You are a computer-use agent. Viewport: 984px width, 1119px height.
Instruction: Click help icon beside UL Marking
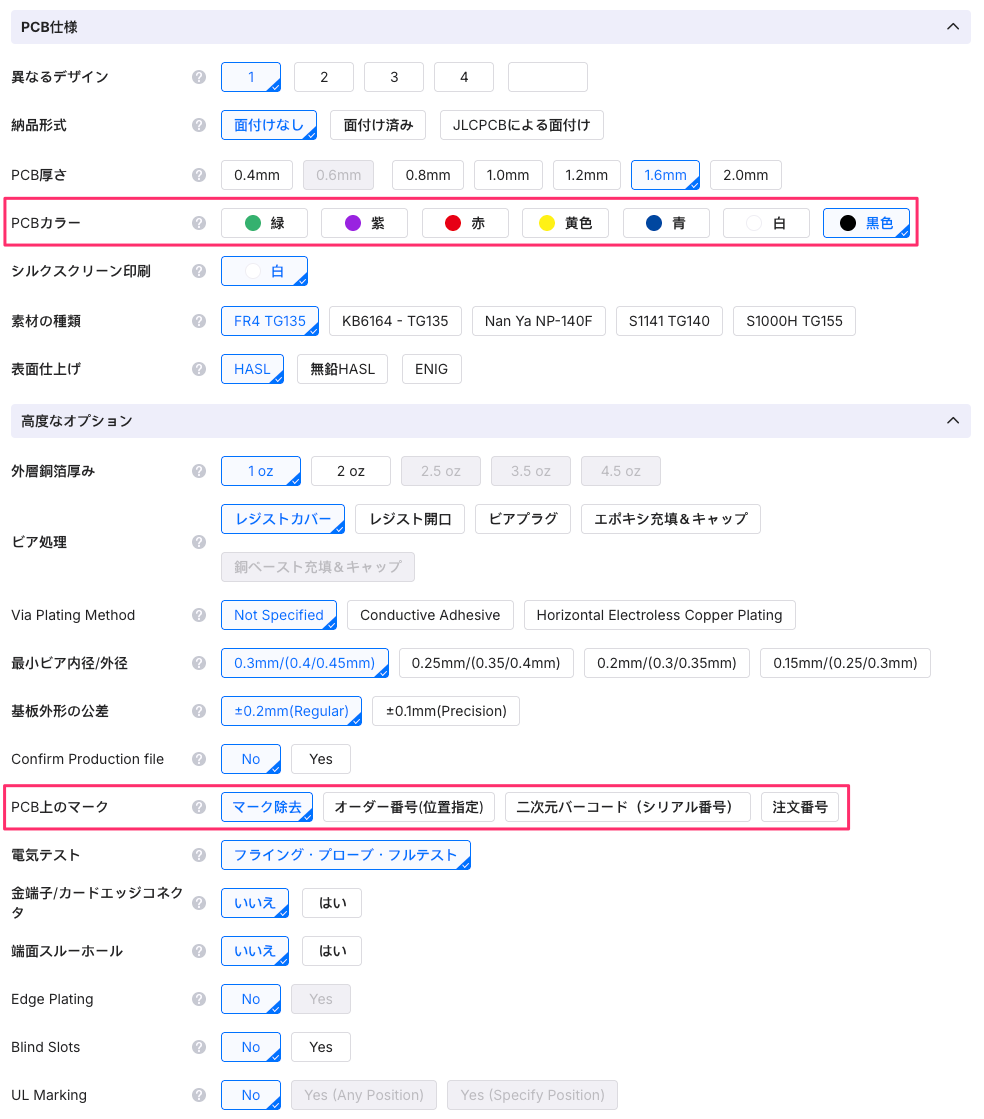pyautogui.click(x=199, y=1095)
